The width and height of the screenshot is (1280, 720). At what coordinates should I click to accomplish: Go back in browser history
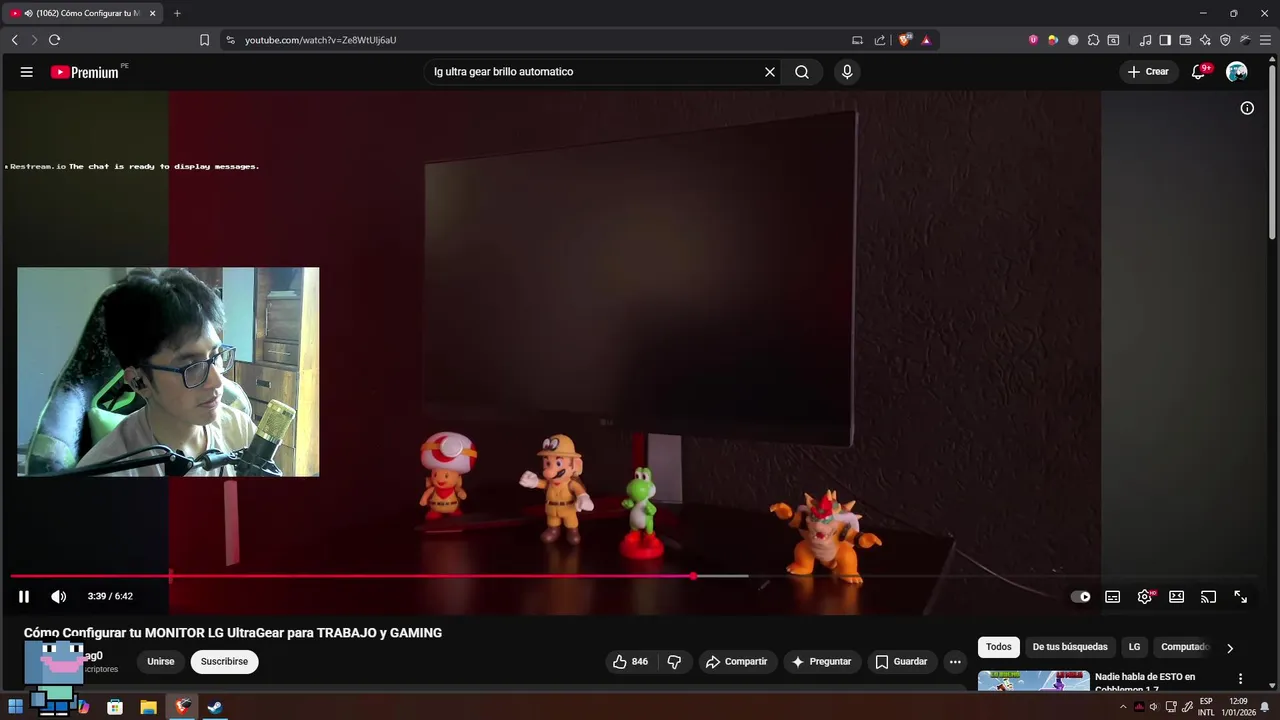(15, 40)
